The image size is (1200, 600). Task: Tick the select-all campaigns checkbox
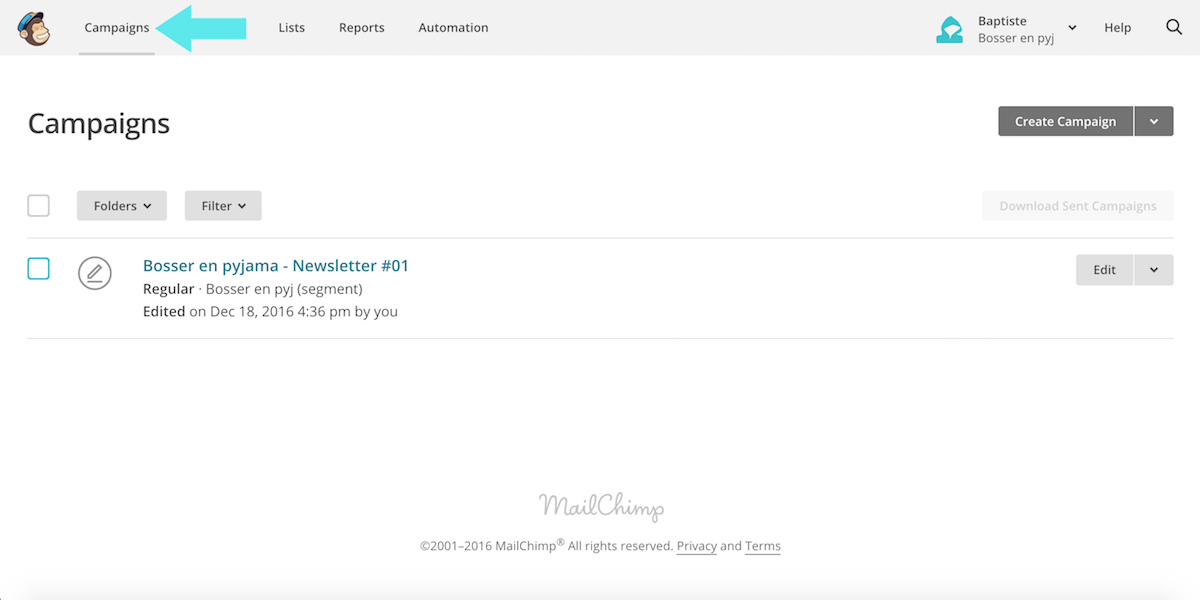pos(38,205)
